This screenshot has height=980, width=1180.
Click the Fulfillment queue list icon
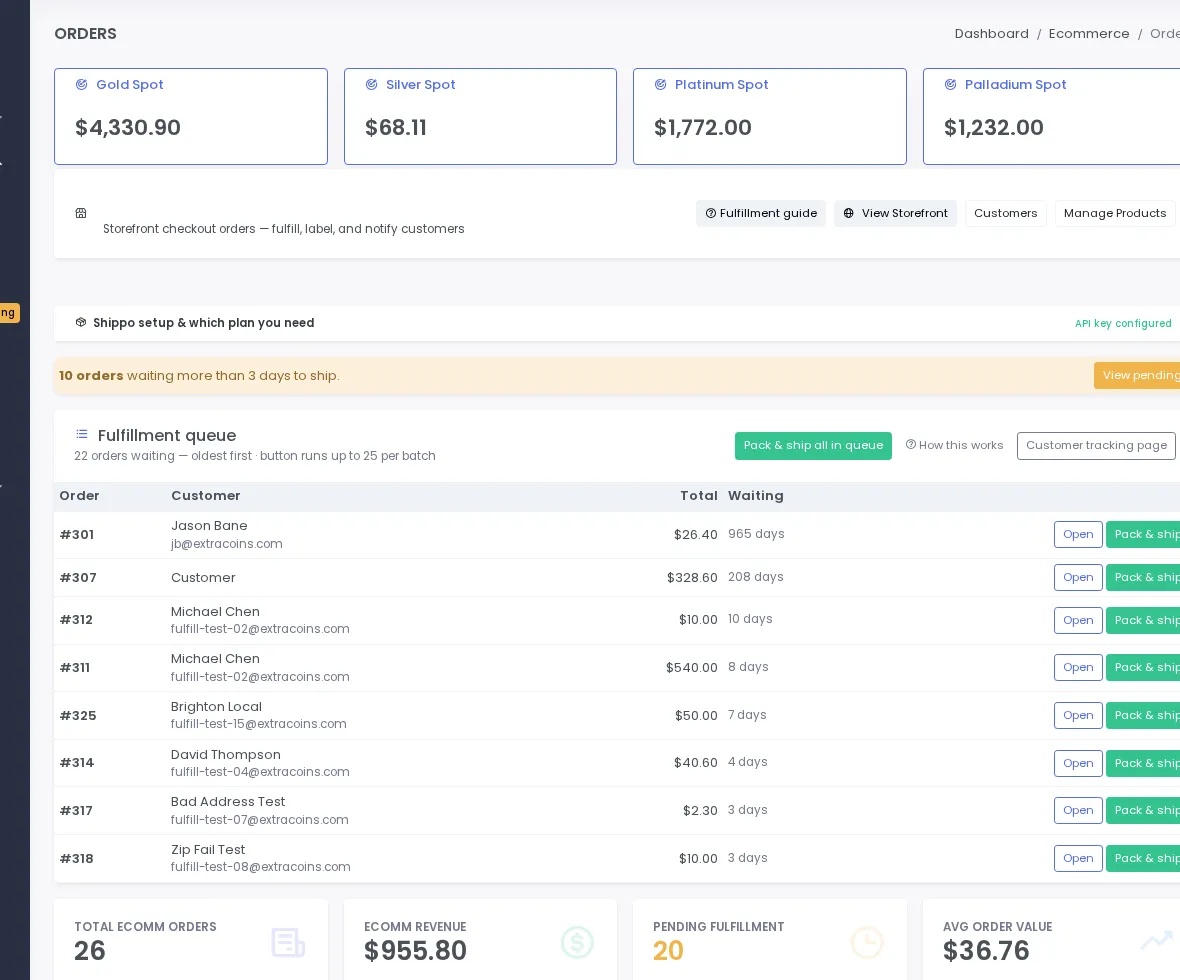coord(81,434)
